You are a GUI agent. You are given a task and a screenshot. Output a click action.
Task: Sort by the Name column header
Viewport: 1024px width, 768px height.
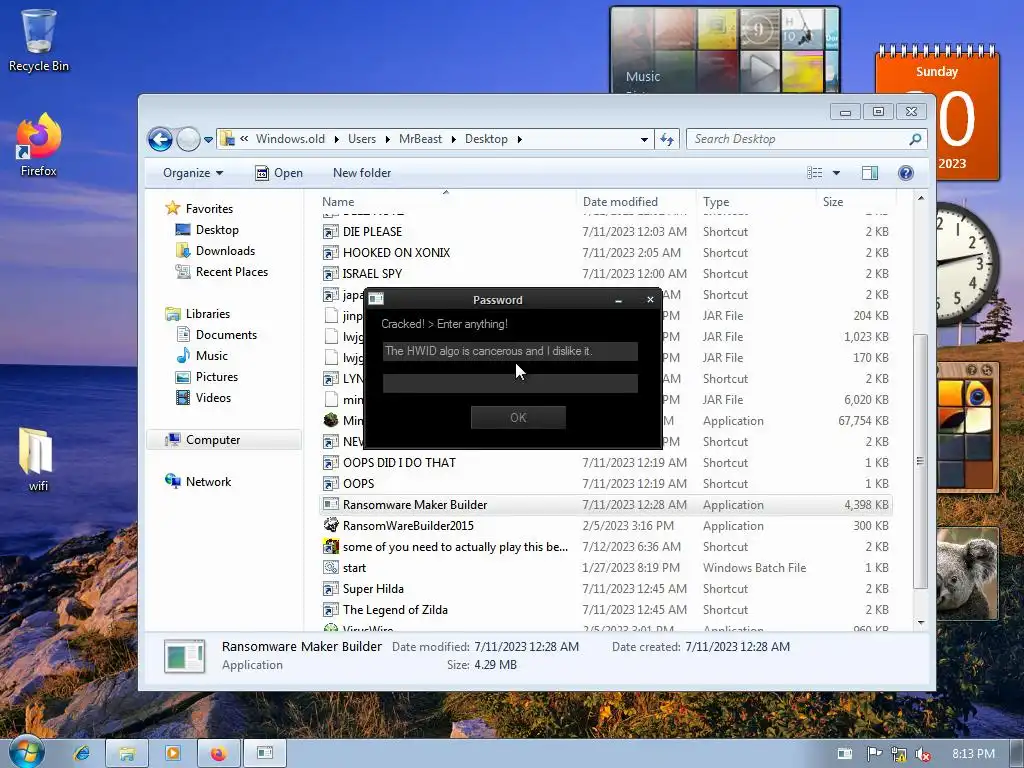point(338,202)
